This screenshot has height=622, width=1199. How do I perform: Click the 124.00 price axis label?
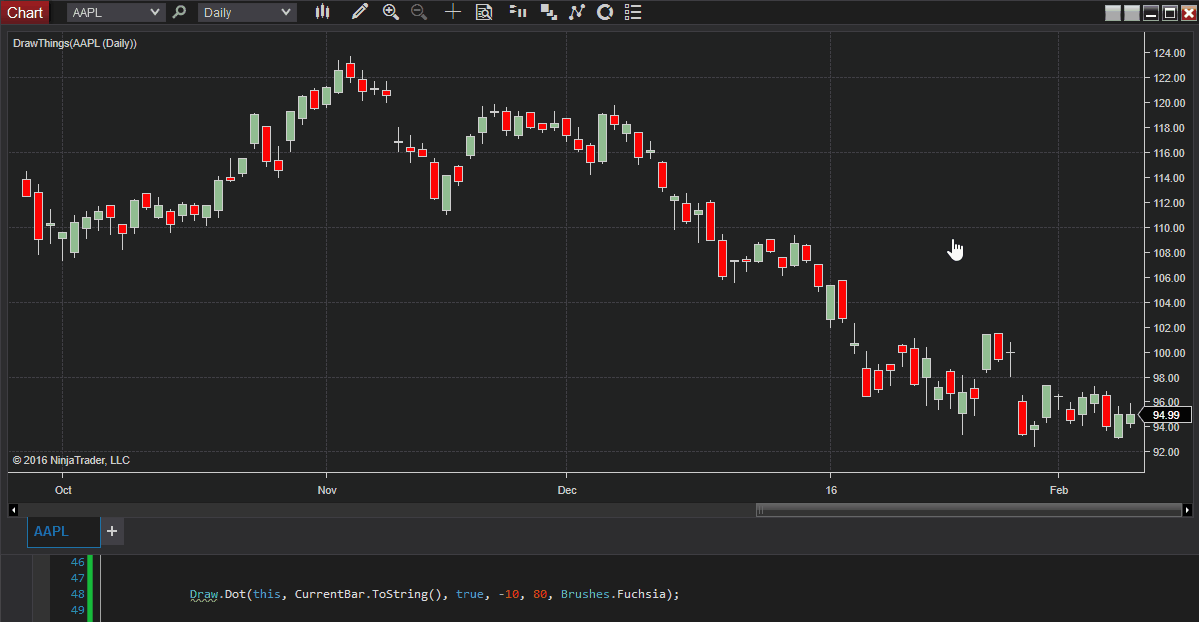point(1169,53)
